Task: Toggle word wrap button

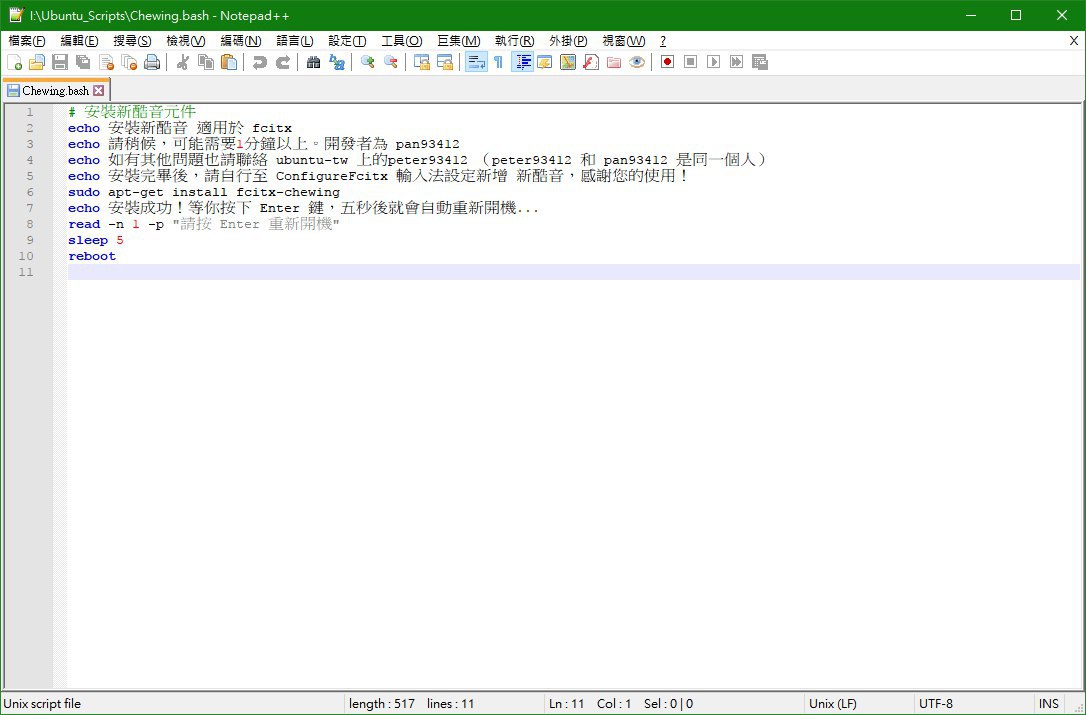Action: [476, 62]
